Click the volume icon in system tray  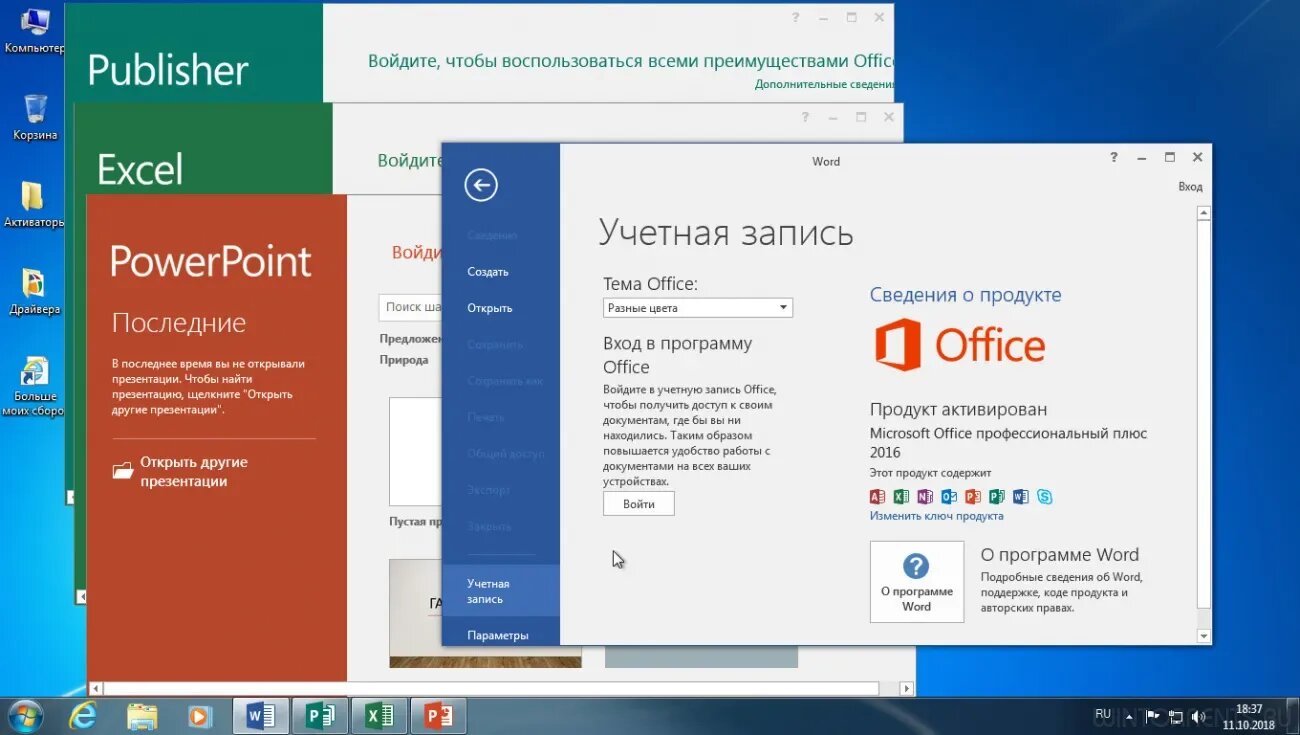pyautogui.click(x=1198, y=716)
